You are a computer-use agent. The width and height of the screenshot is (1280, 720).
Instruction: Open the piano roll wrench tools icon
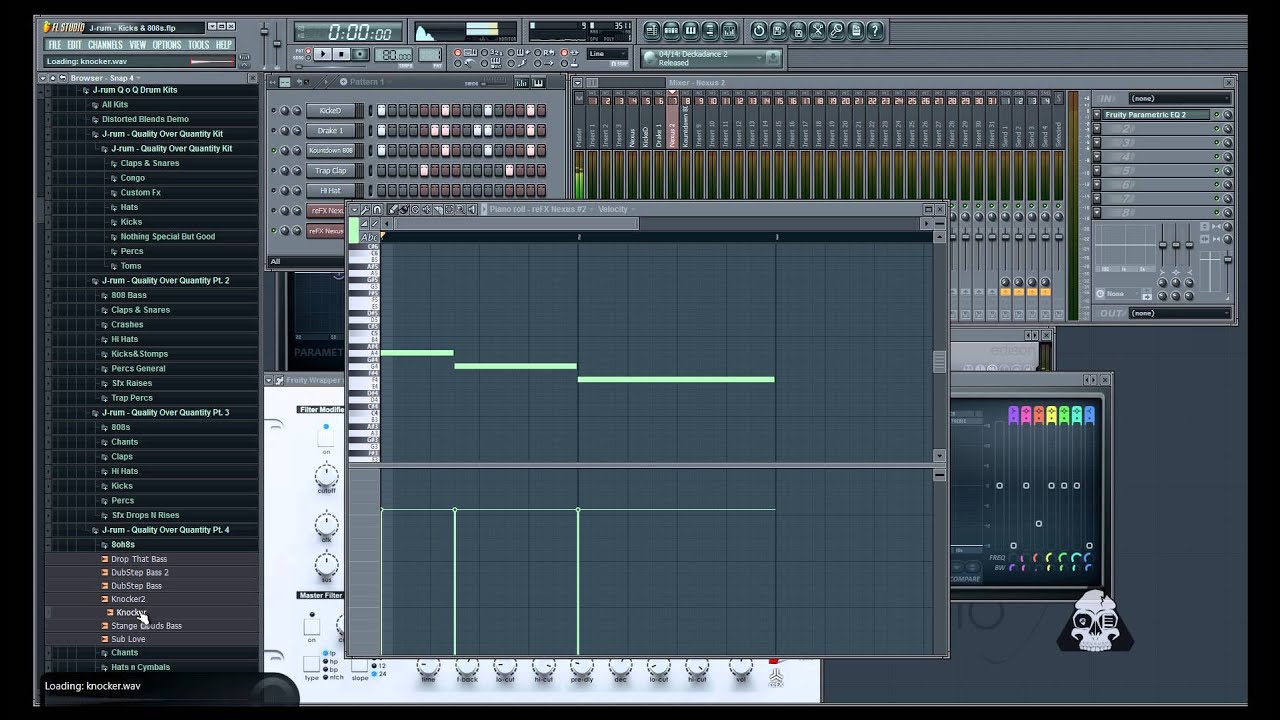click(365, 209)
